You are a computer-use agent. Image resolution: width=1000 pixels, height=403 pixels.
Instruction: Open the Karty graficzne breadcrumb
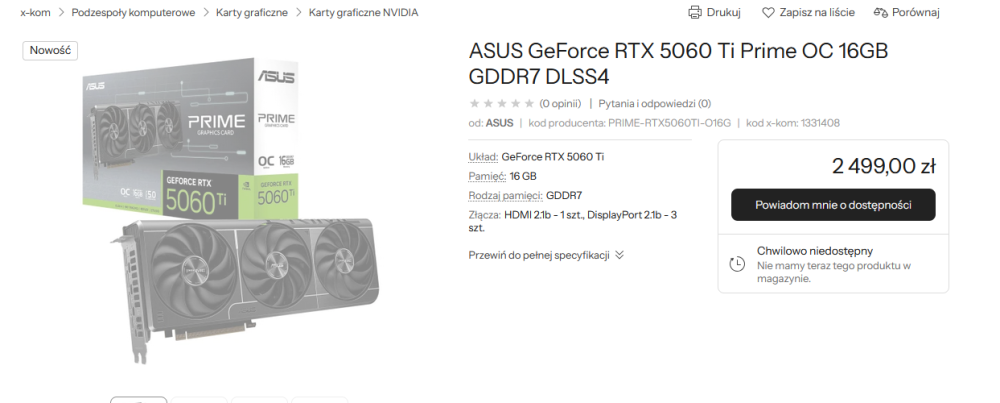[x=252, y=12]
